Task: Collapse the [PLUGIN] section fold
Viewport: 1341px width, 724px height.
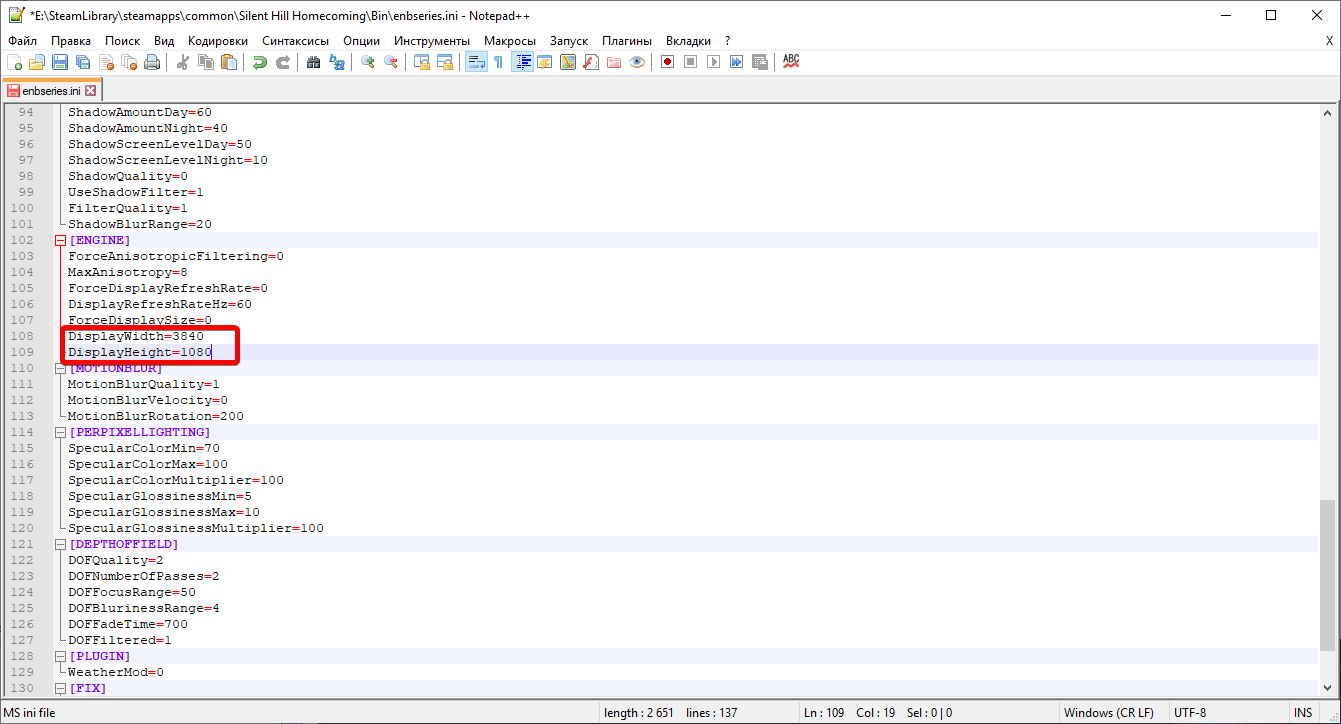Action: (59, 656)
